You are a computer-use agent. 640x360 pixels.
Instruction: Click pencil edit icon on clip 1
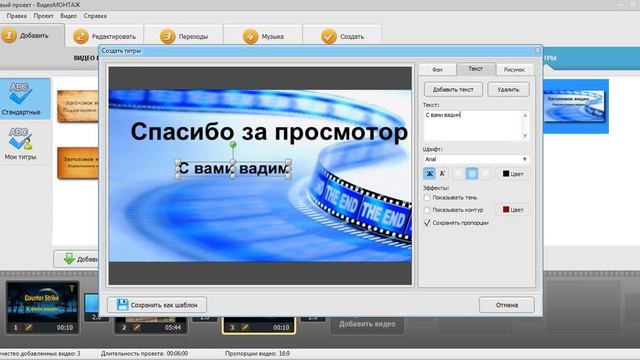(x=29, y=327)
